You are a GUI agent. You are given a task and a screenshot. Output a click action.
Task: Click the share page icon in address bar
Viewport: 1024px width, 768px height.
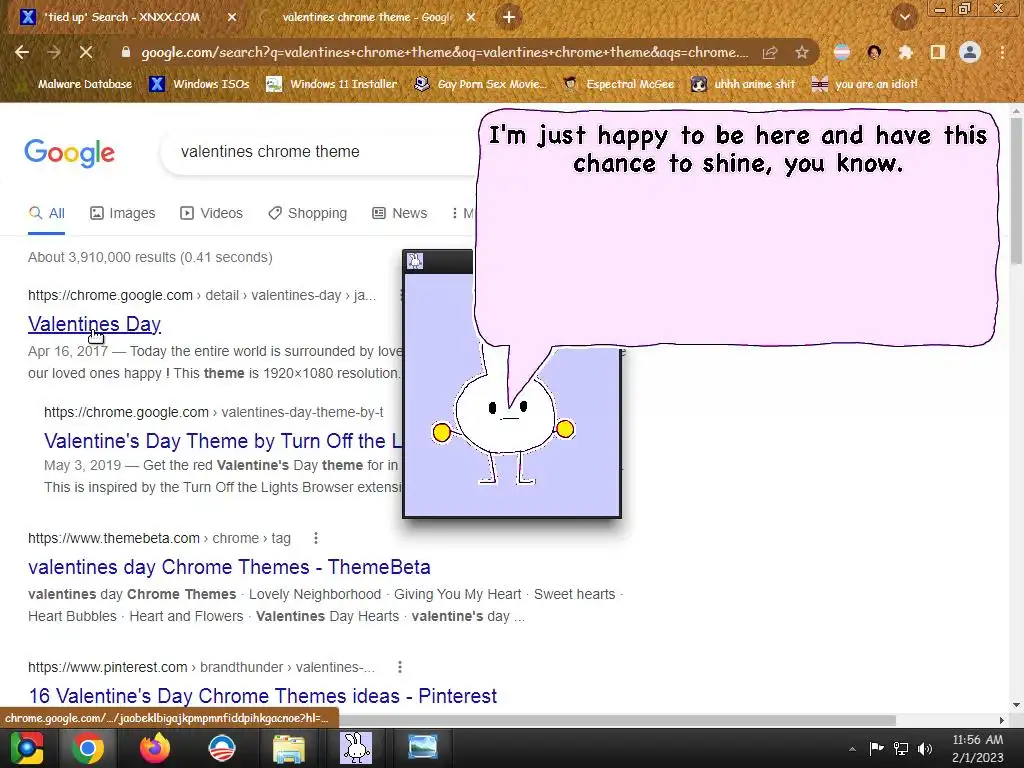point(770,52)
